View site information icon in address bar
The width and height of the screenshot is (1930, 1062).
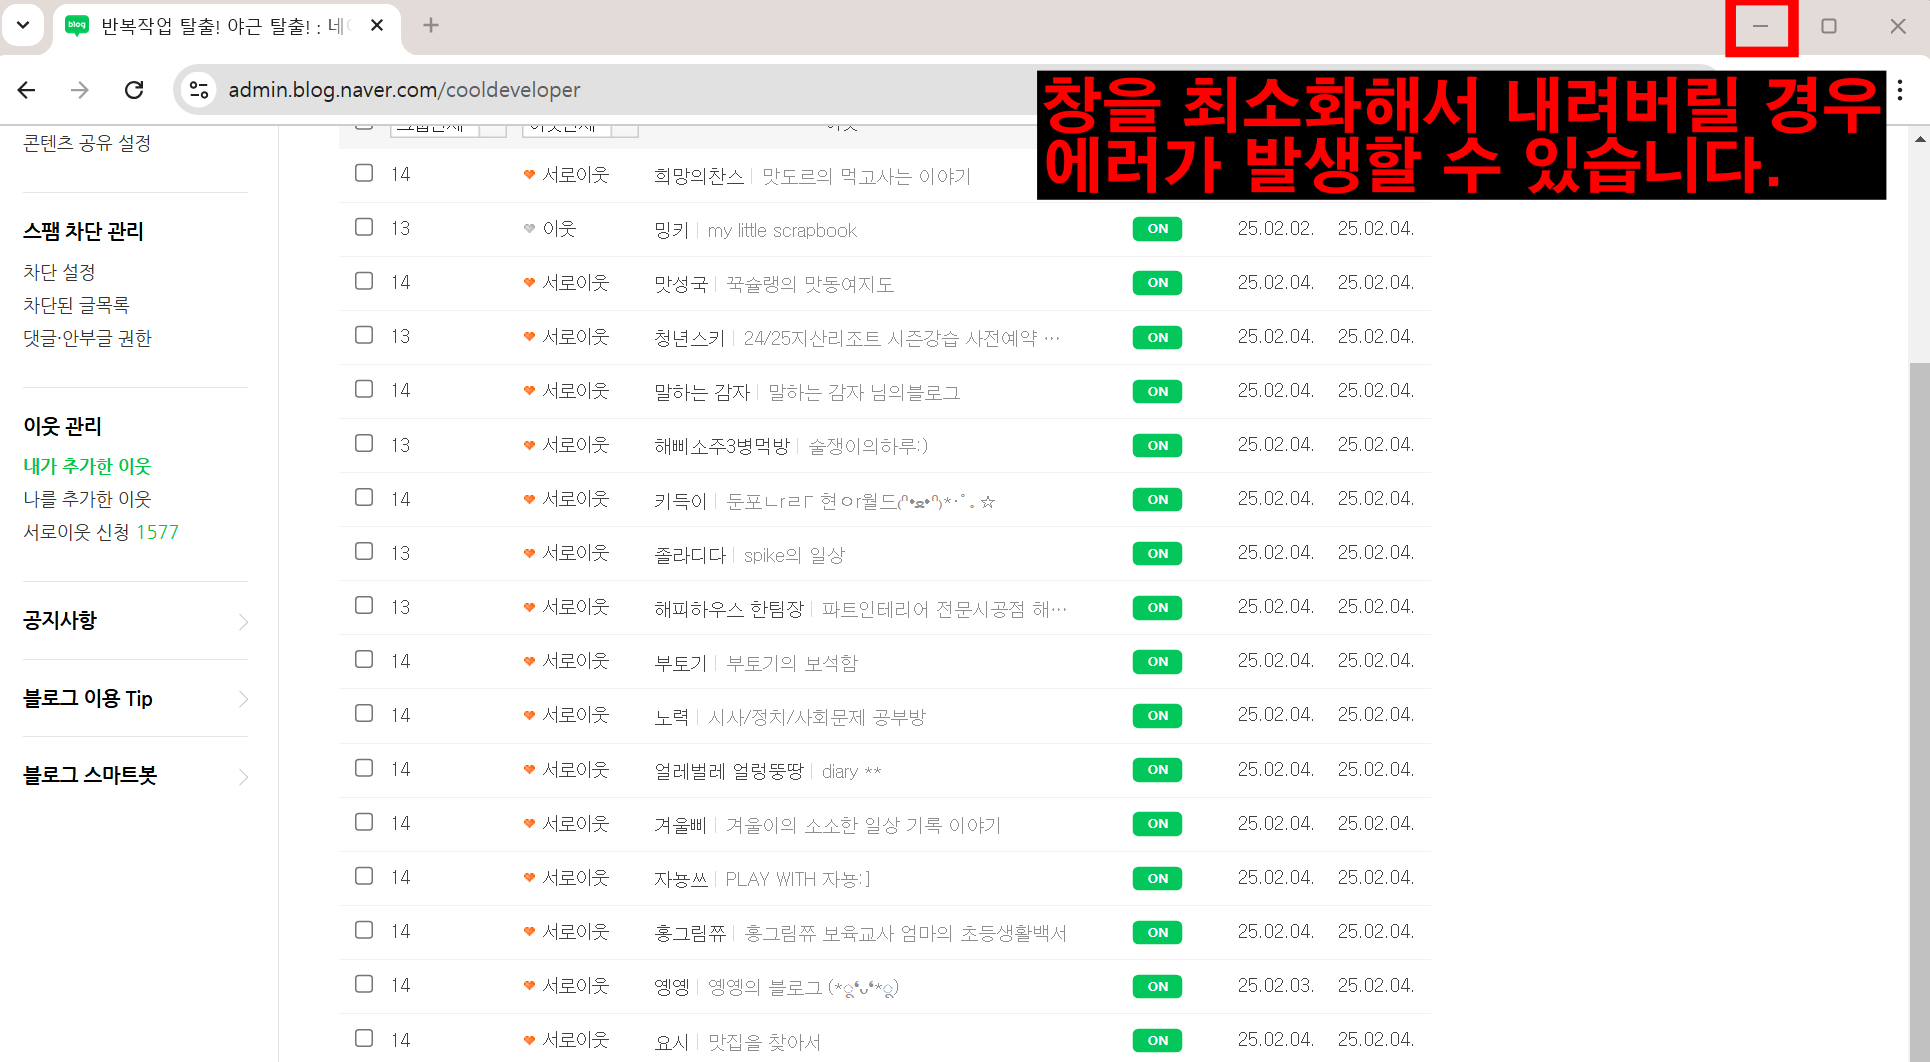point(199,90)
